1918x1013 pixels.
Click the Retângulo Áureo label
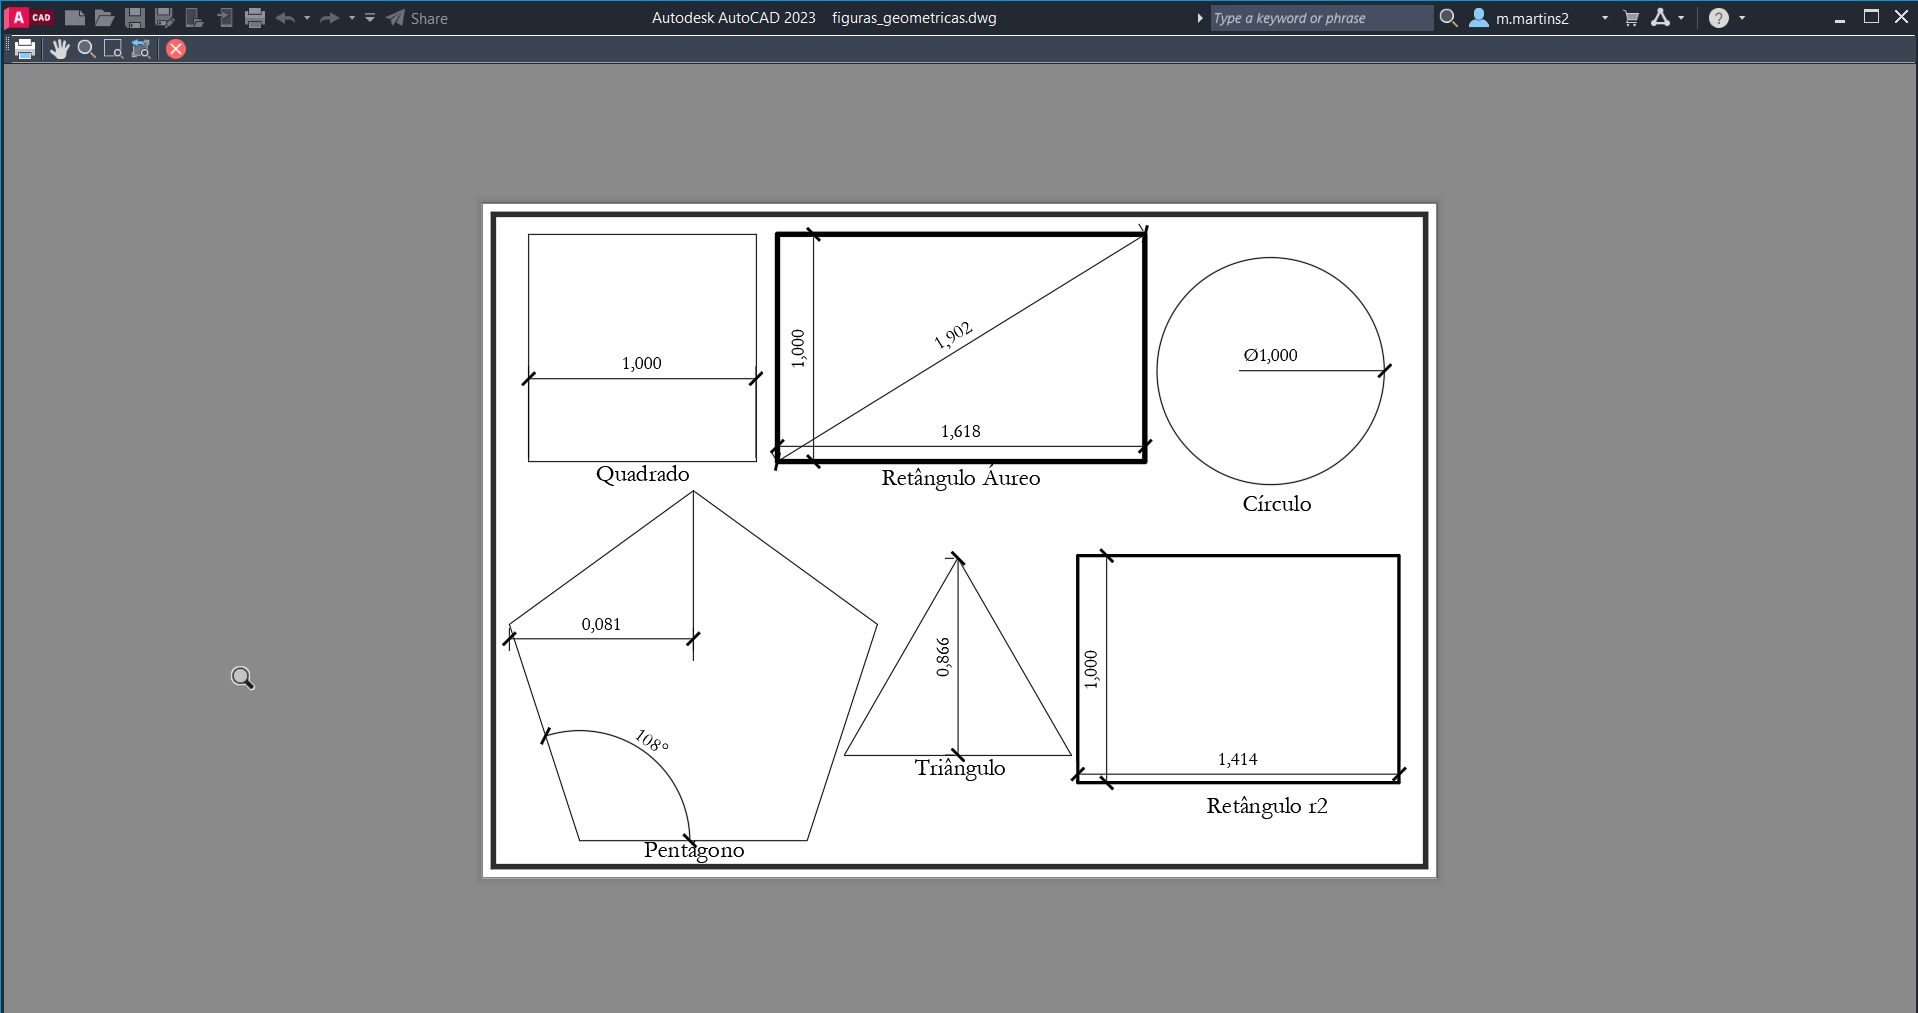click(961, 477)
